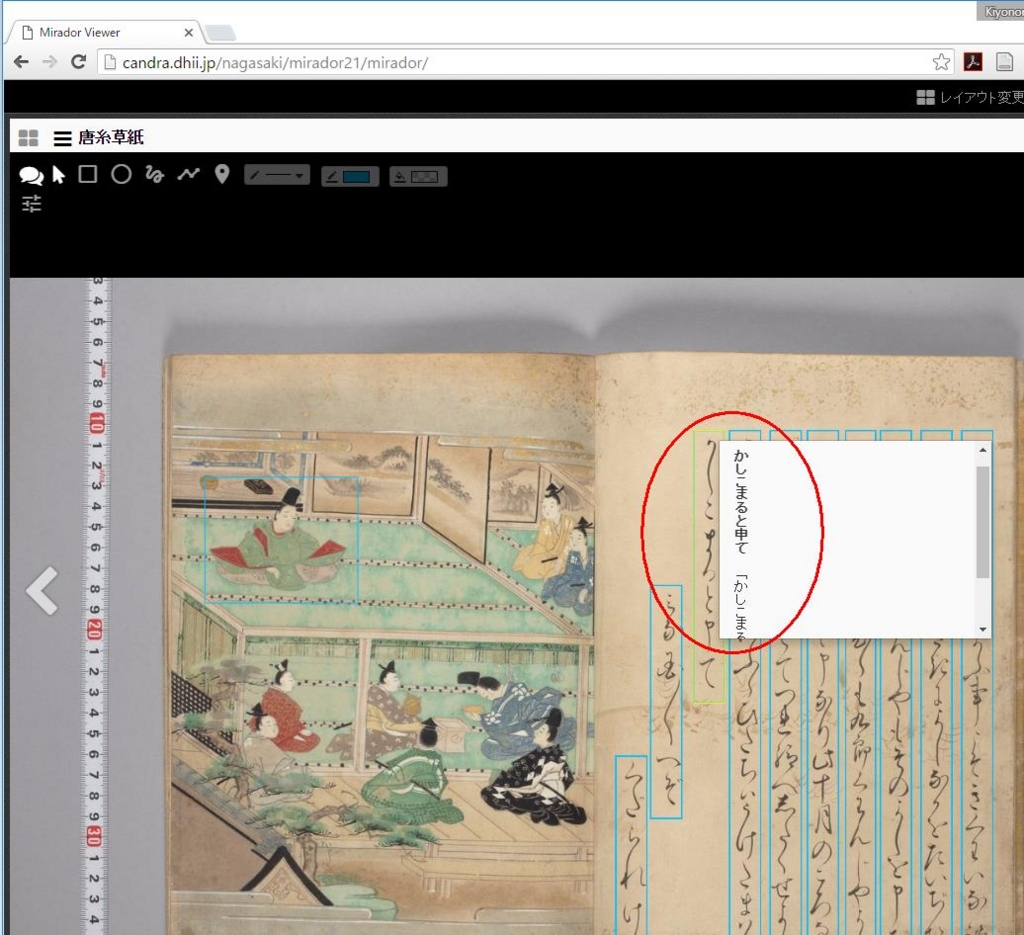Image resolution: width=1024 pixels, height=935 pixels.
Task: Click the レイアウト変更 layout button
Action: 970,97
